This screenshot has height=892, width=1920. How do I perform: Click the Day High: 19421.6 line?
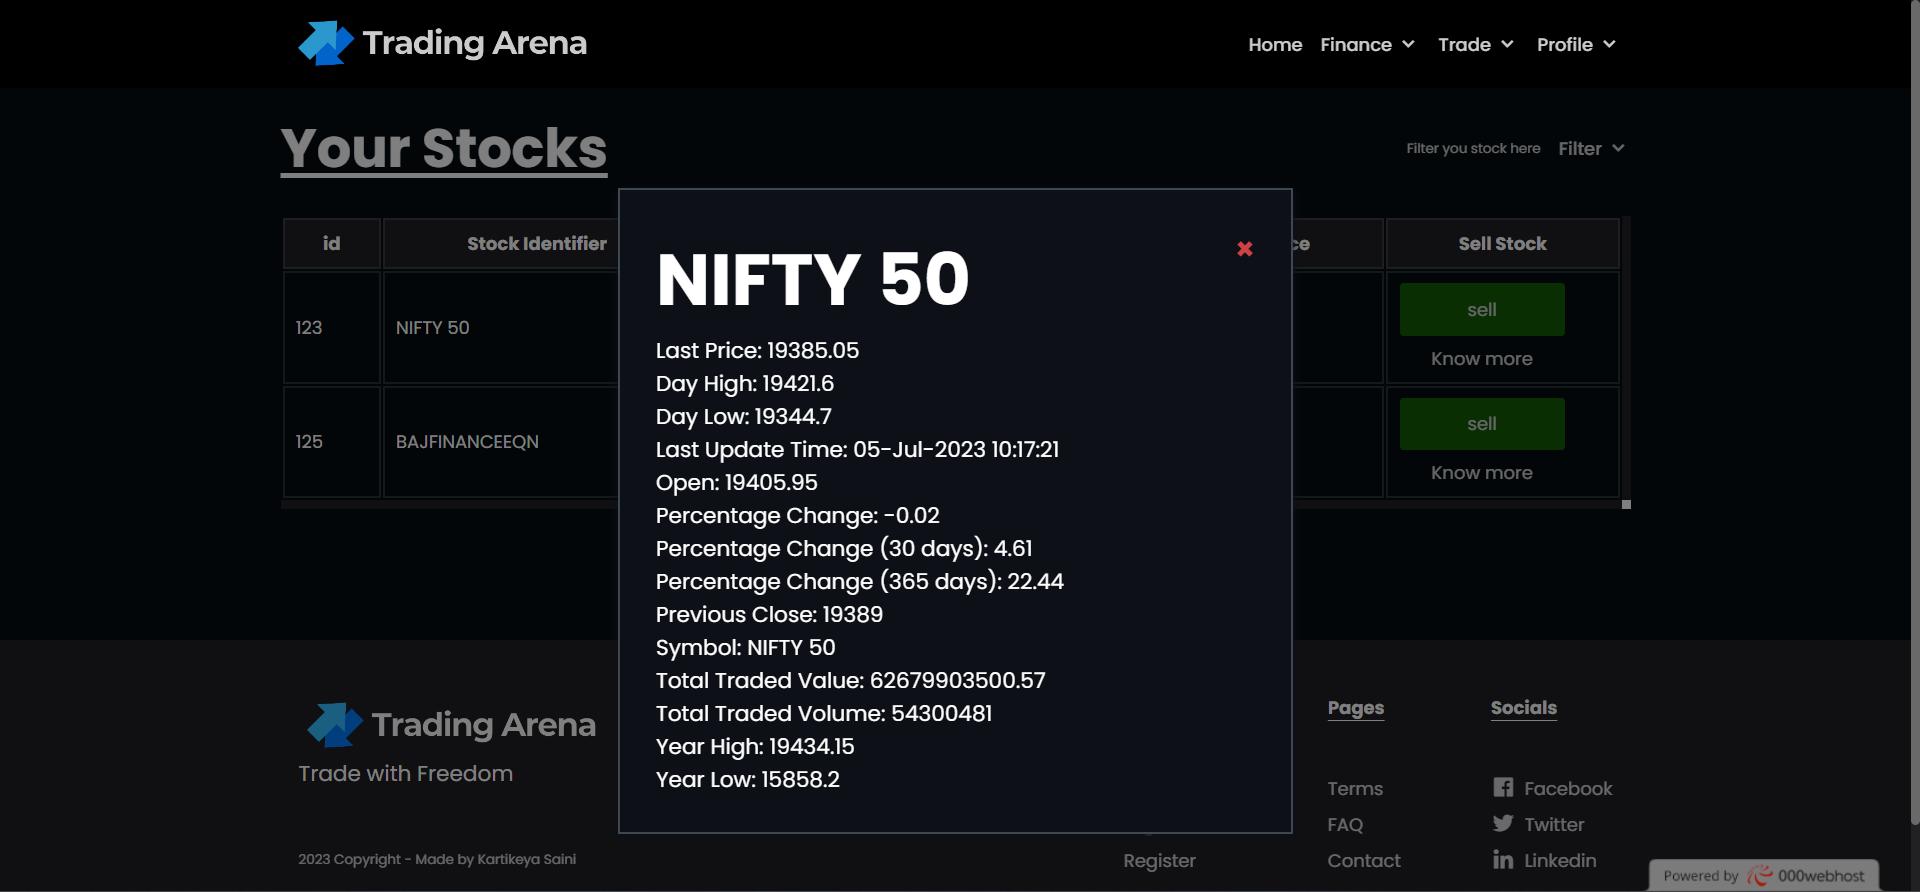click(x=745, y=383)
